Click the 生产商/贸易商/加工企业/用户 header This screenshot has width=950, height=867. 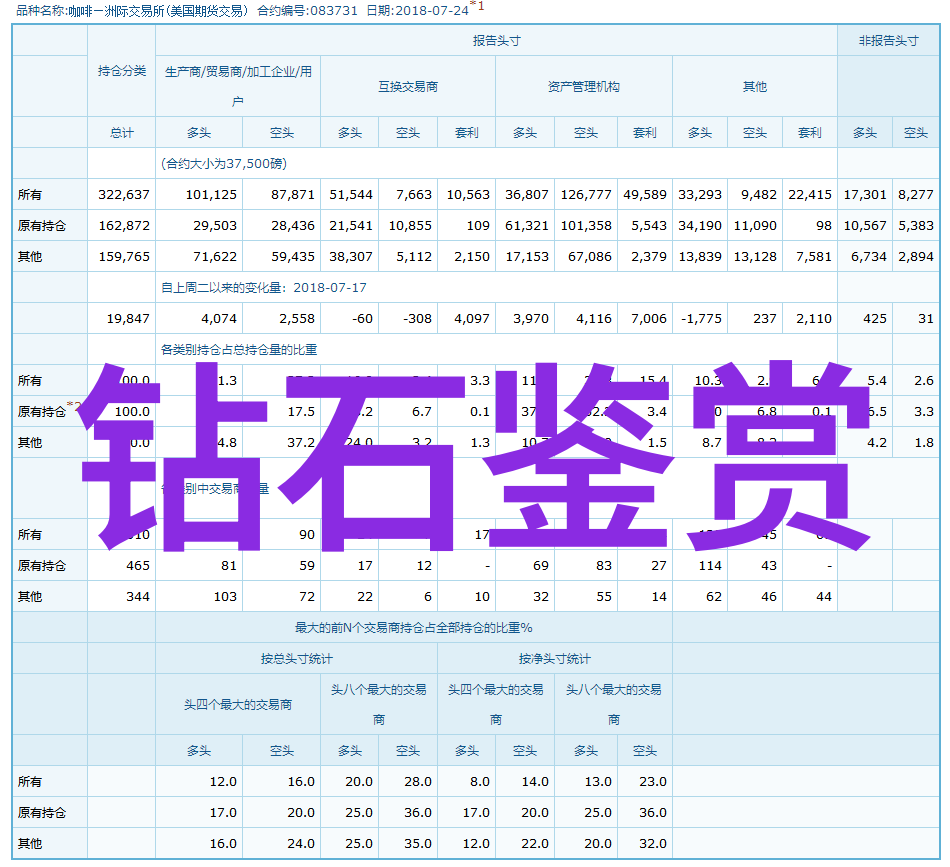[x=238, y=86]
